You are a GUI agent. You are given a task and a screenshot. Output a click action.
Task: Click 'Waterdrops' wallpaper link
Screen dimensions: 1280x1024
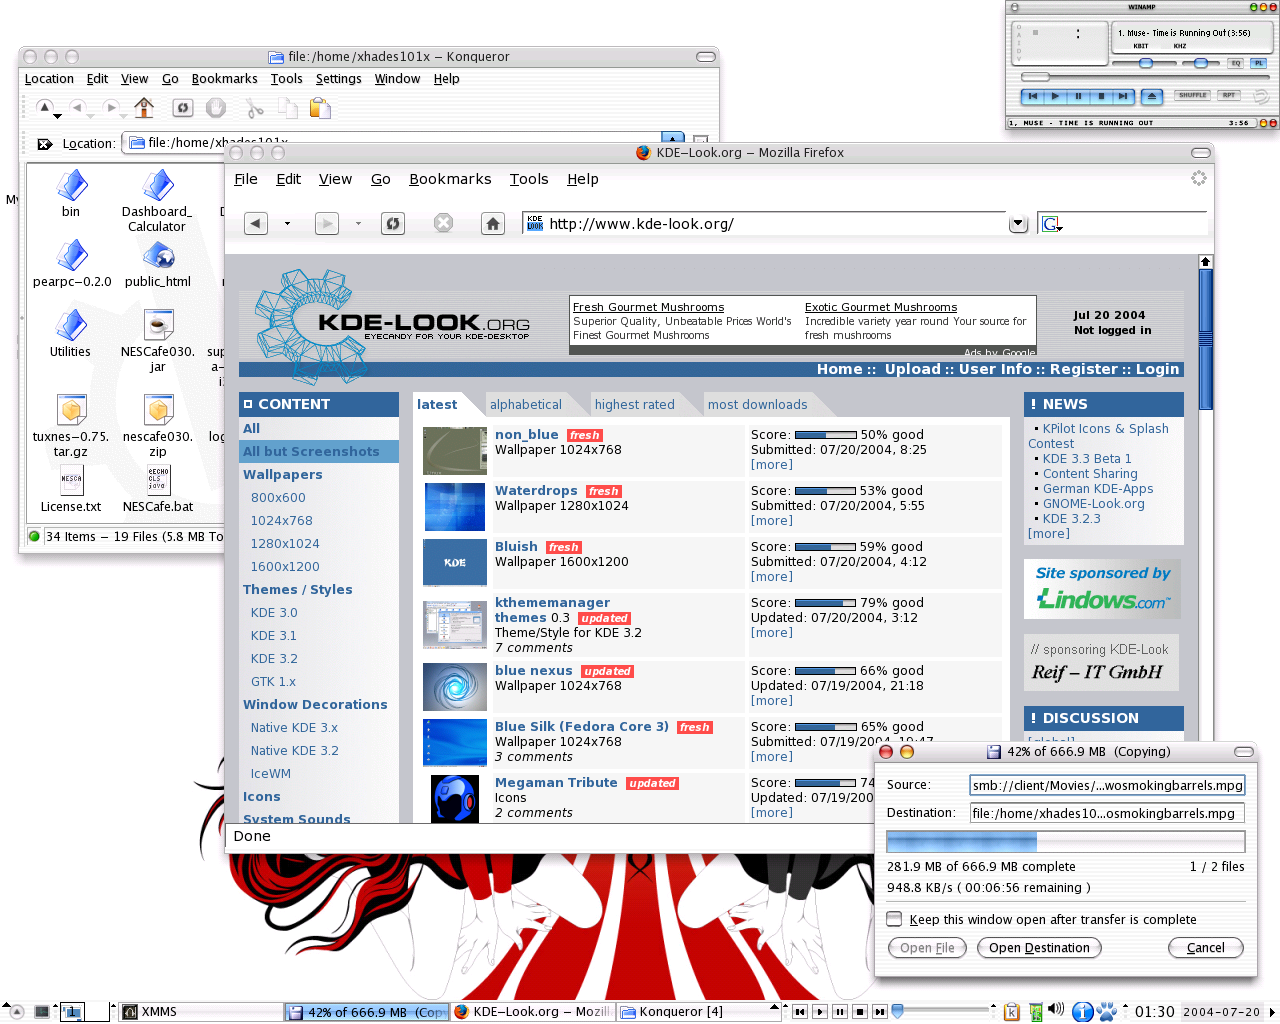coord(536,491)
